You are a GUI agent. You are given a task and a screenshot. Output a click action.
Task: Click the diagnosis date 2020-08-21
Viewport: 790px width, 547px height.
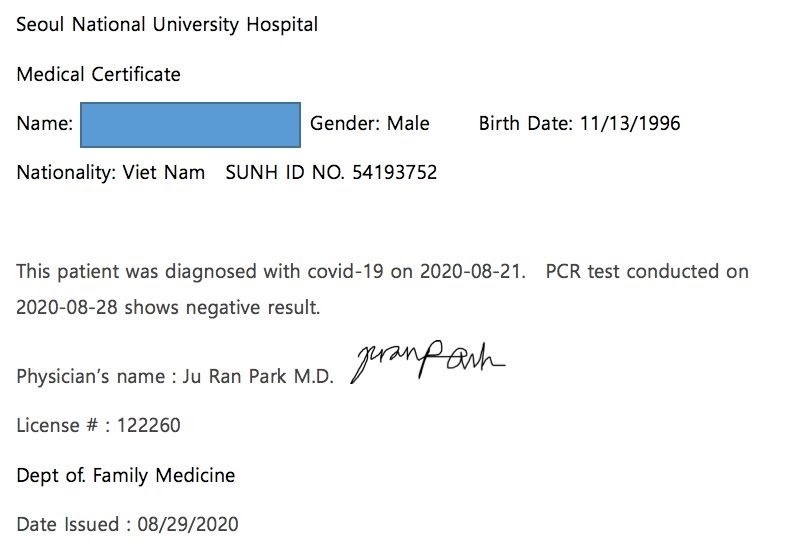pos(472,271)
